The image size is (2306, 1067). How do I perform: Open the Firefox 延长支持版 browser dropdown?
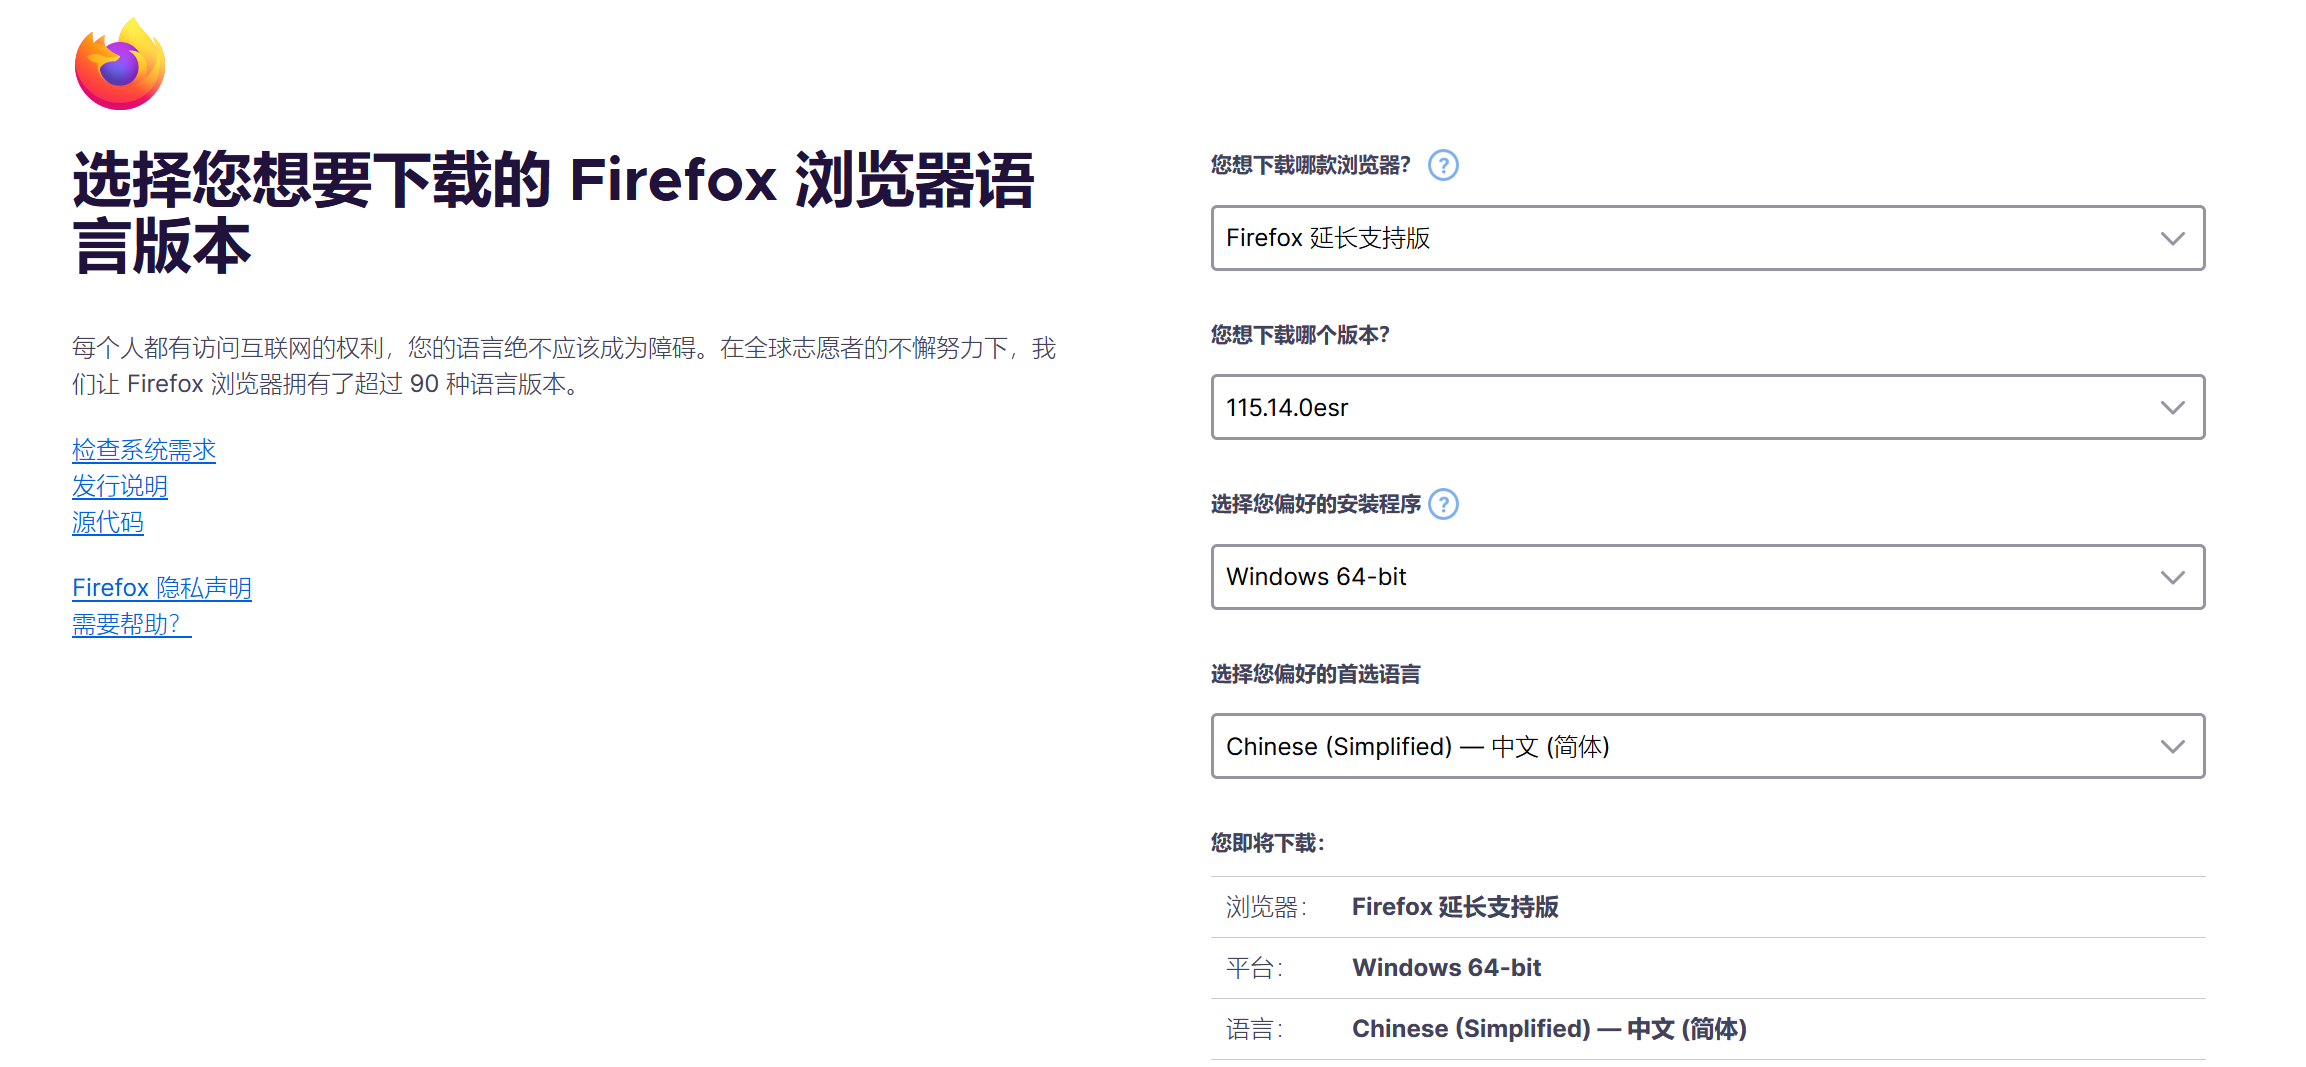click(1707, 238)
